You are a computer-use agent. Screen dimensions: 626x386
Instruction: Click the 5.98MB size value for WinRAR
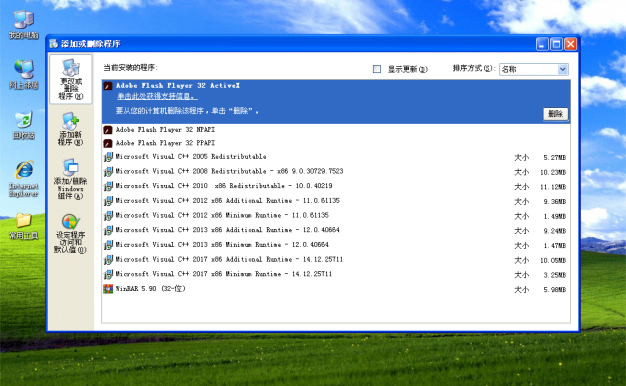pos(555,290)
